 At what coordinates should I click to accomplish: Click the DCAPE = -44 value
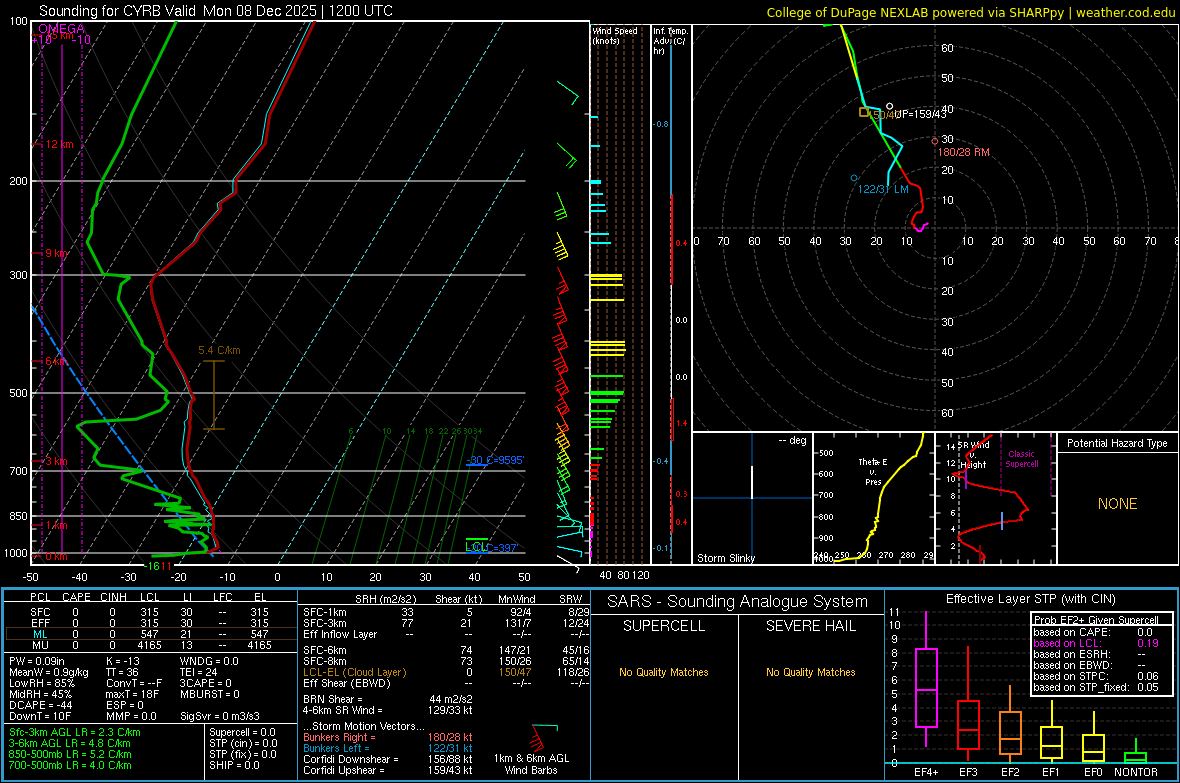pos(41,705)
